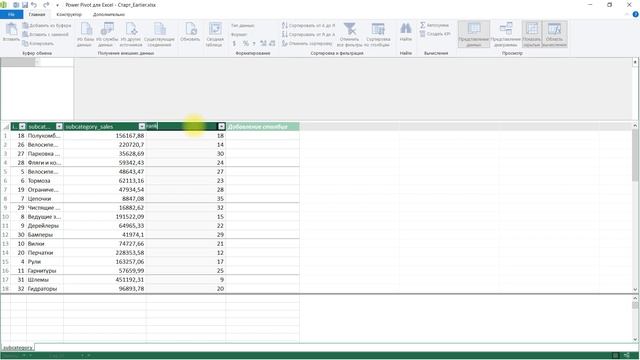Screen dimensions: 640x360
Task: Click the rank column name edit field
Action: click(x=182, y=127)
